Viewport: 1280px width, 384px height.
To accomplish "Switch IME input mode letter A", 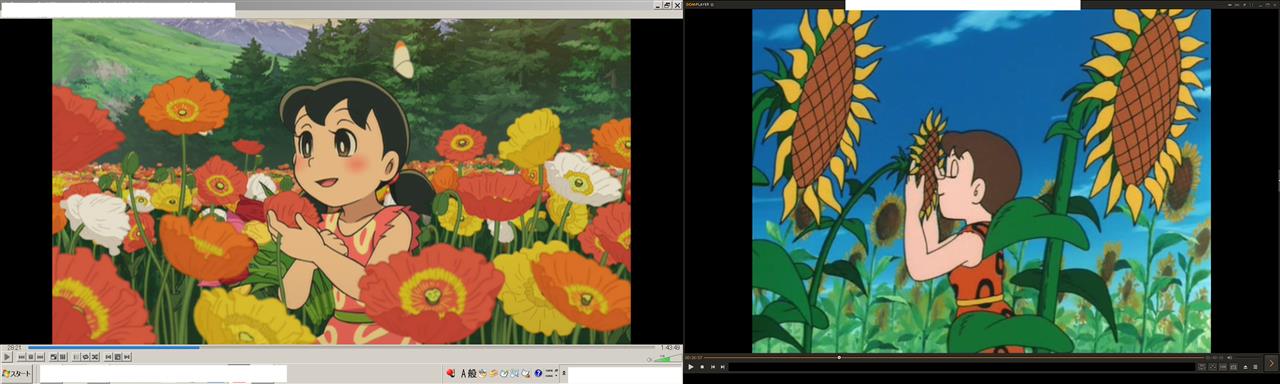I will (463, 373).
